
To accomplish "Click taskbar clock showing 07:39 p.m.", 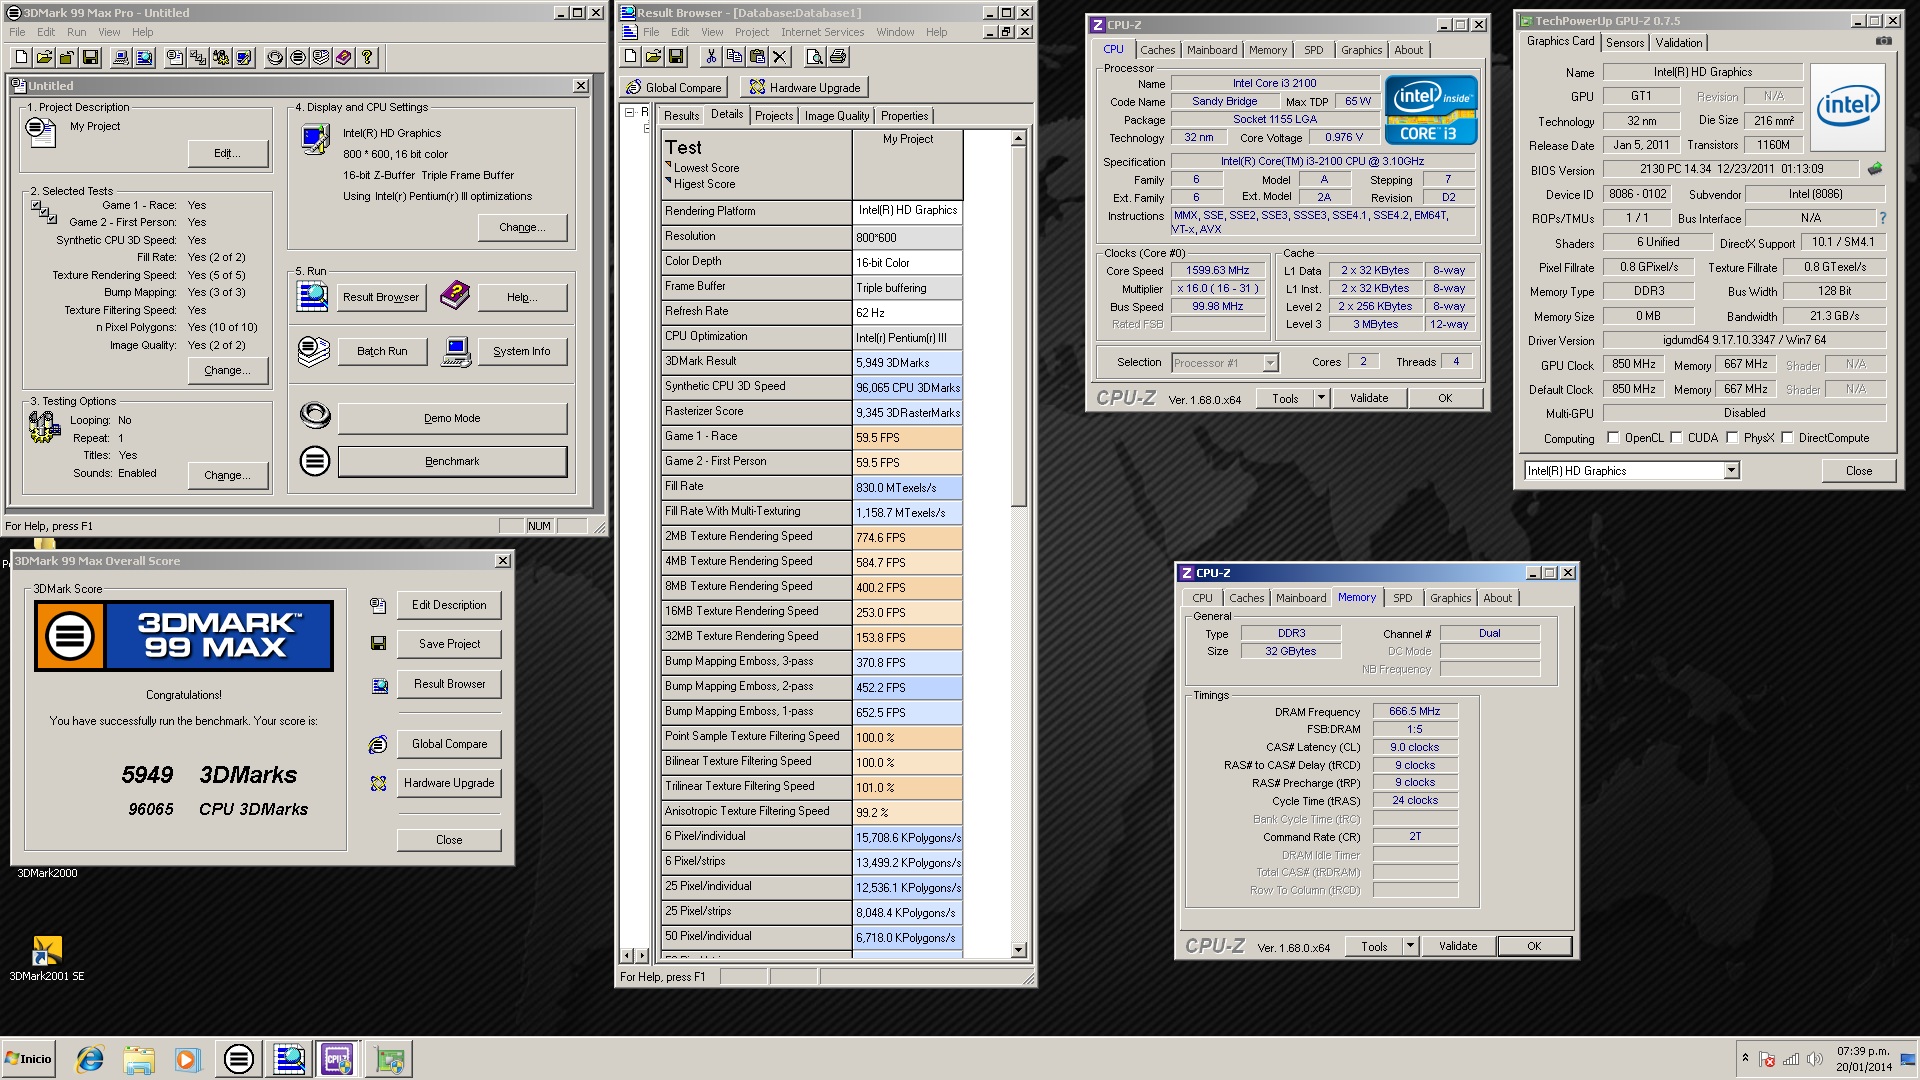I will pyautogui.click(x=1862, y=1059).
